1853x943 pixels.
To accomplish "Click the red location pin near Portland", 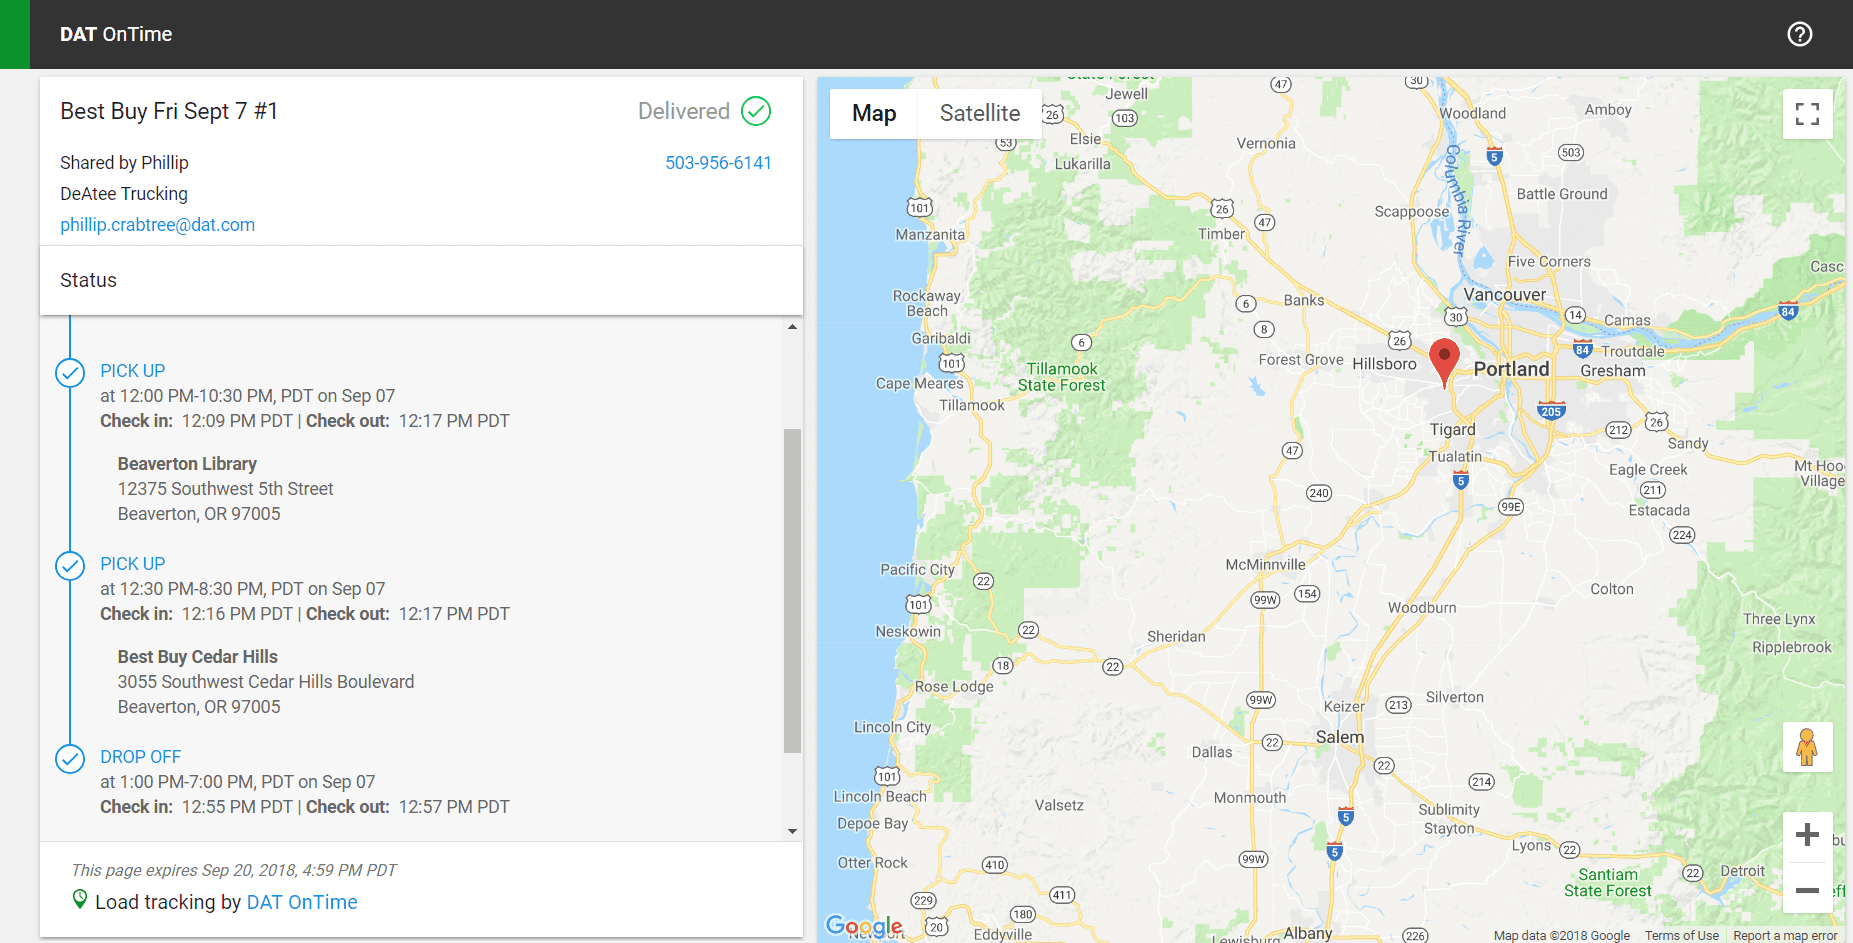I will [1444, 362].
